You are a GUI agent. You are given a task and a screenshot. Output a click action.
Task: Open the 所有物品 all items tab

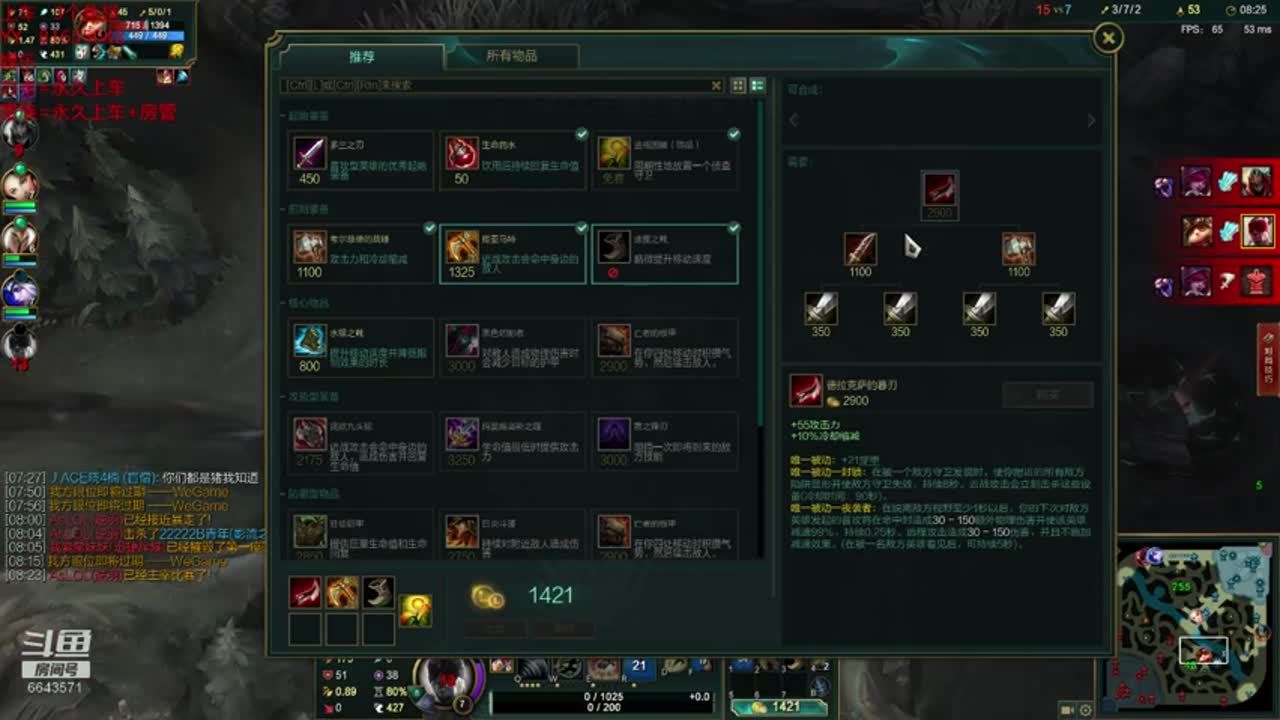click(512, 57)
